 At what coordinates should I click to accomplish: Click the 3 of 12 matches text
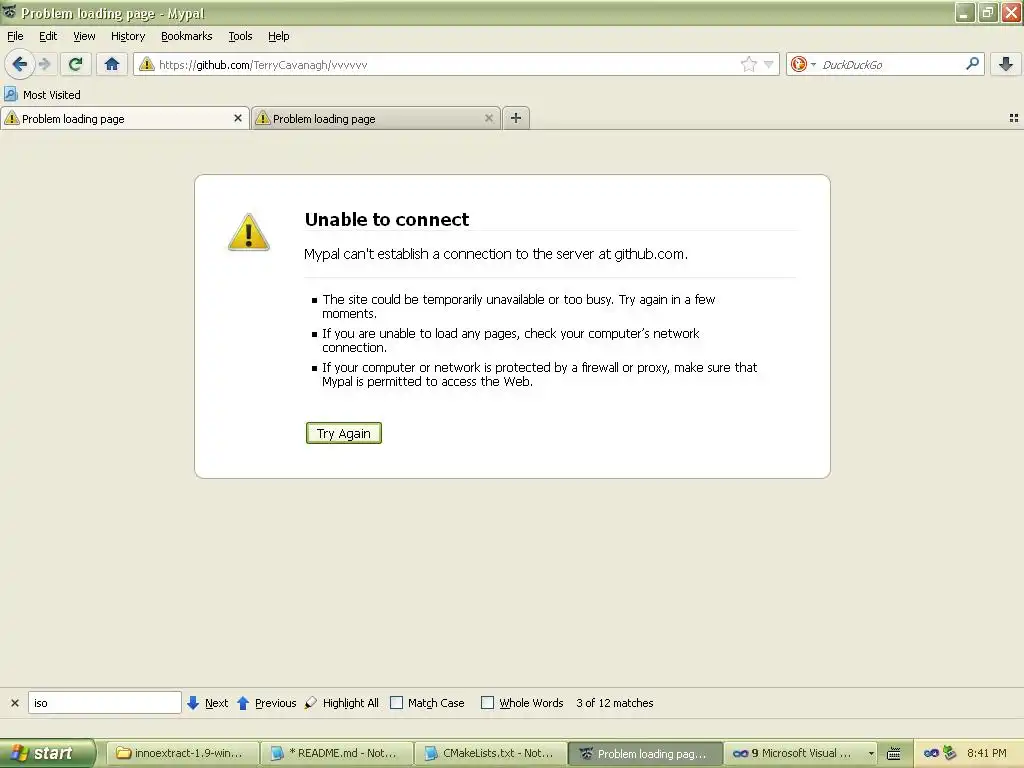click(x=615, y=703)
